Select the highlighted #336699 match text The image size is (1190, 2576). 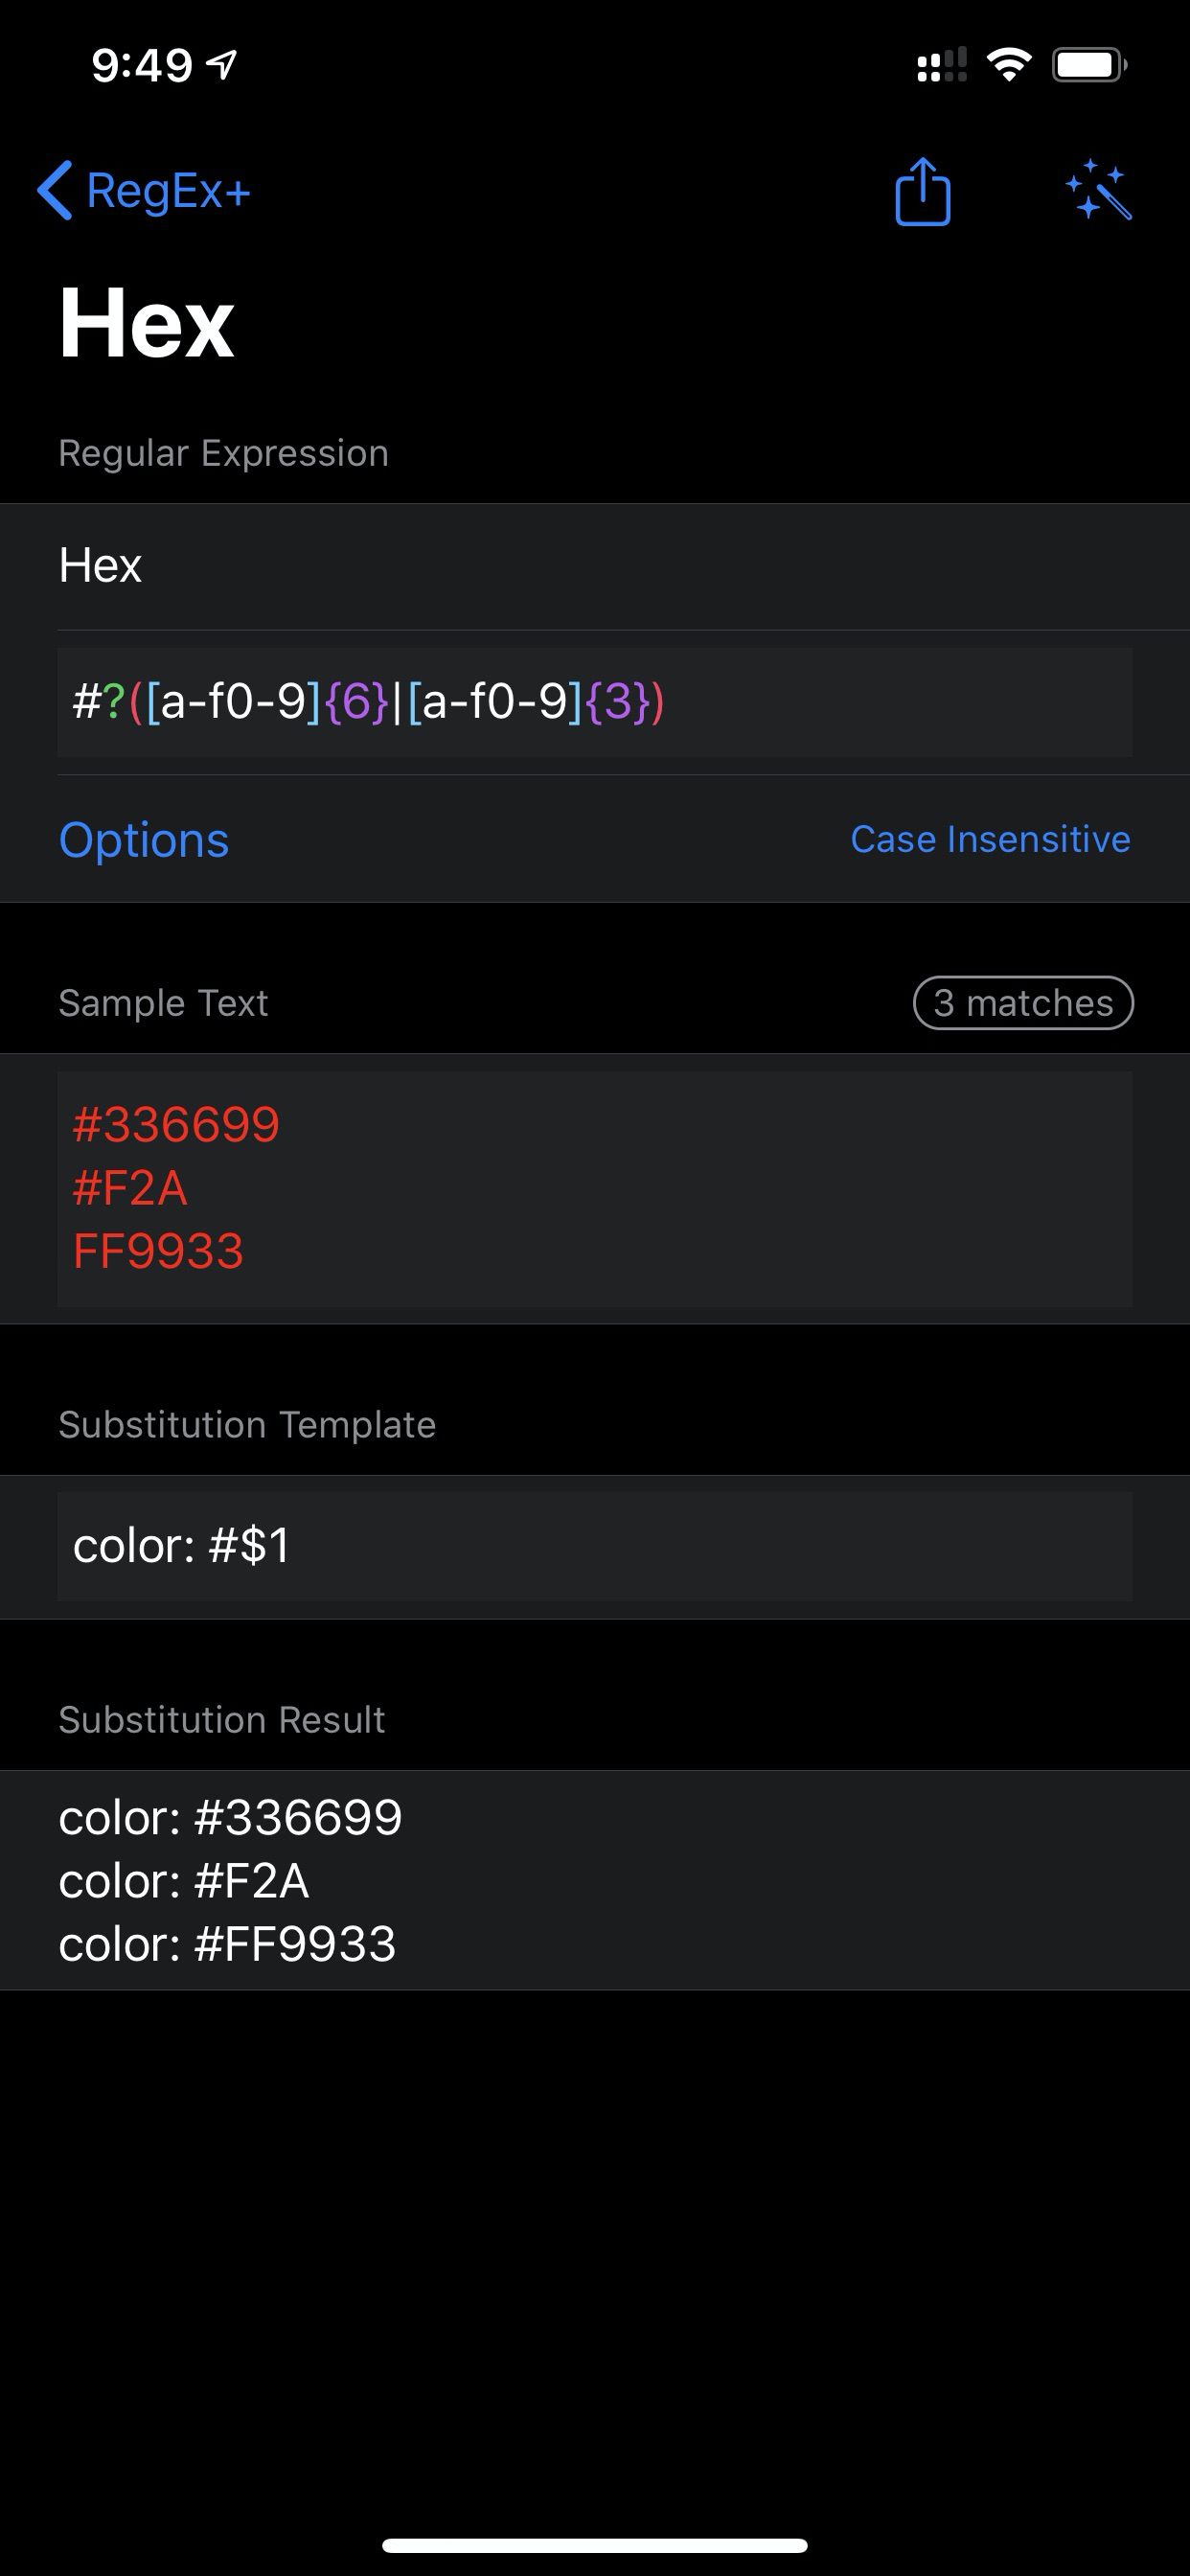[x=176, y=1123]
